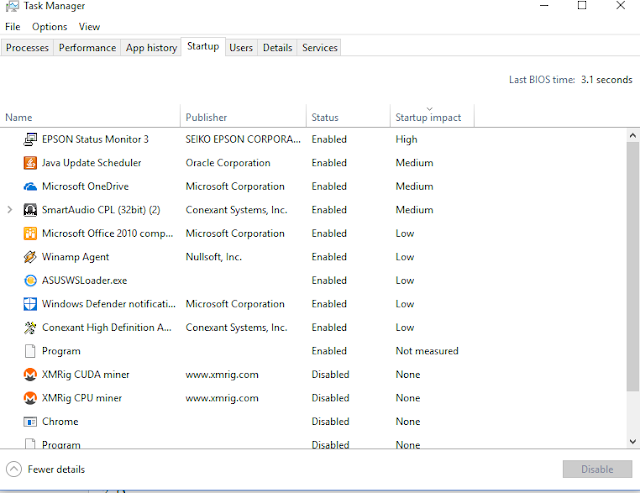Image resolution: width=640 pixels, height=493 pixels.
Task: Click the High startup impact value
Action: coord(407,140)
